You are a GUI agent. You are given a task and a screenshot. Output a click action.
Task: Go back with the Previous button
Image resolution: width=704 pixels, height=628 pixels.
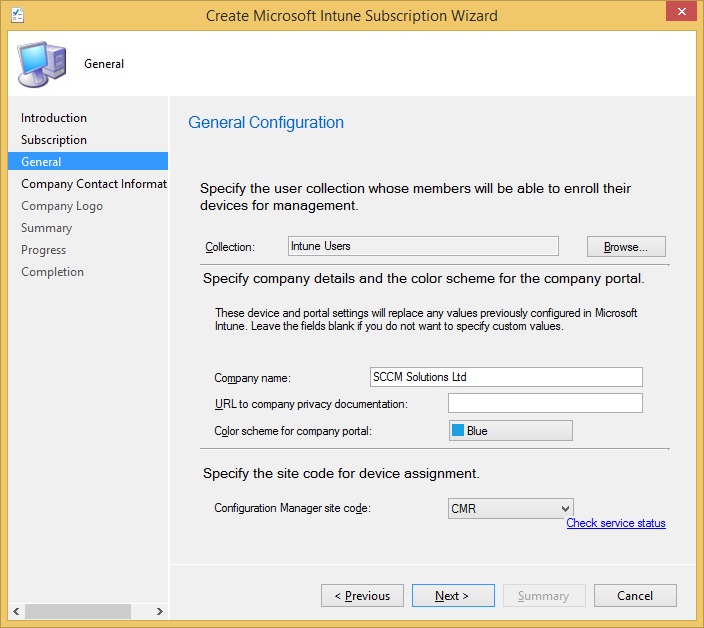[362, 596]
